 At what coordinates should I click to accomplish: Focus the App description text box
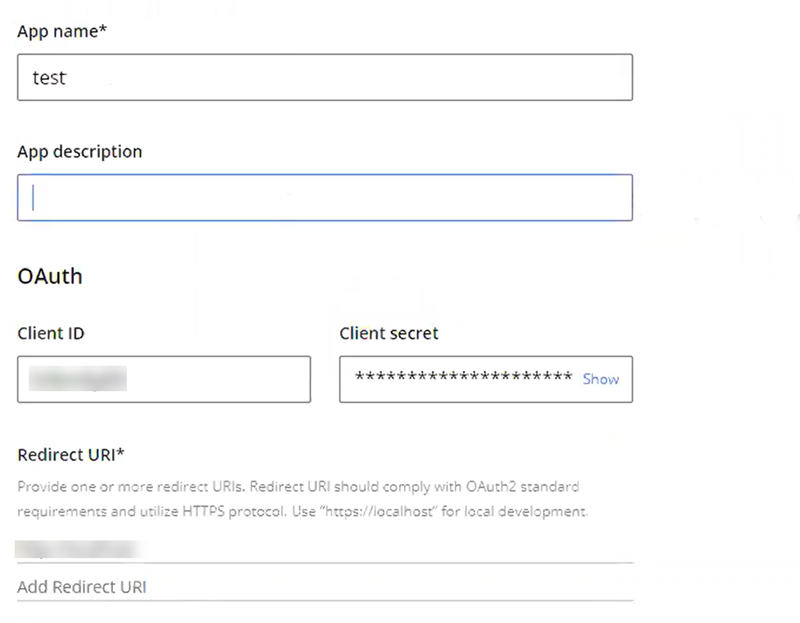[324, 198]
